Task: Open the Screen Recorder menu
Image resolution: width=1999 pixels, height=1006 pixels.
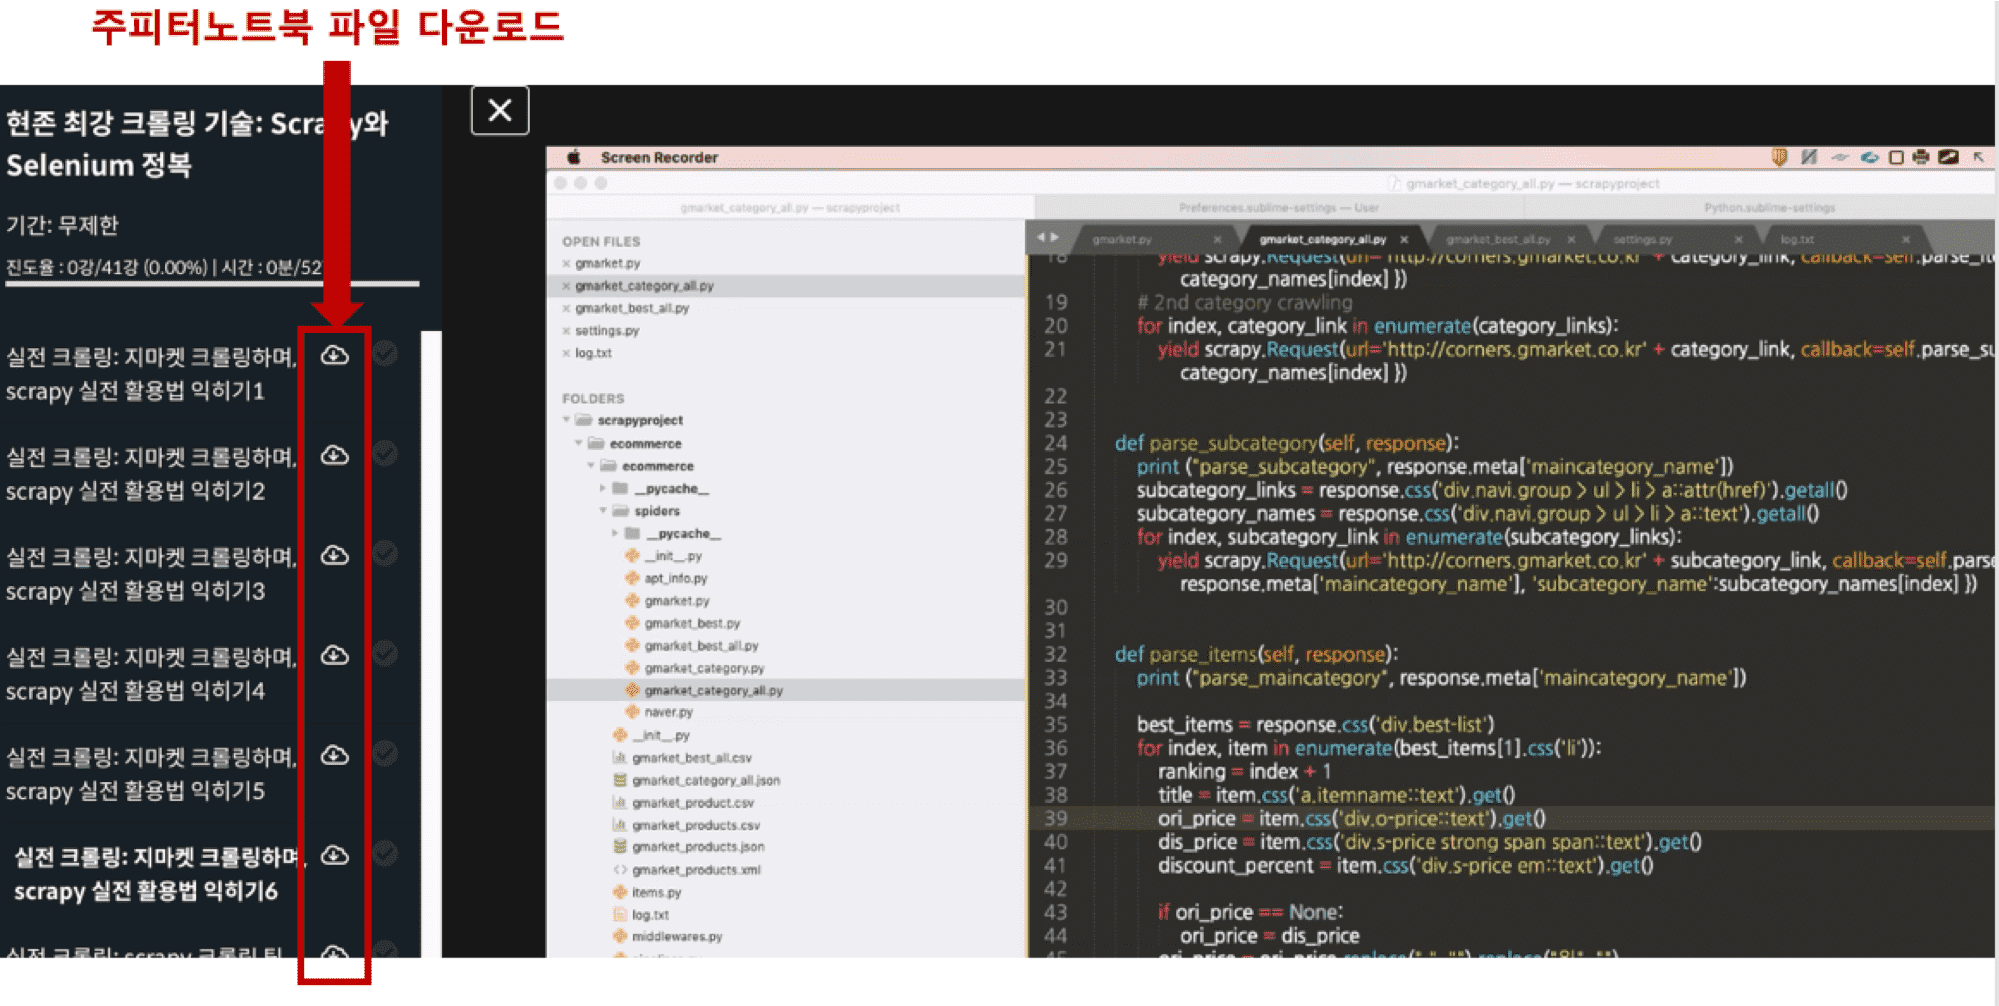Action: point(659,157)
